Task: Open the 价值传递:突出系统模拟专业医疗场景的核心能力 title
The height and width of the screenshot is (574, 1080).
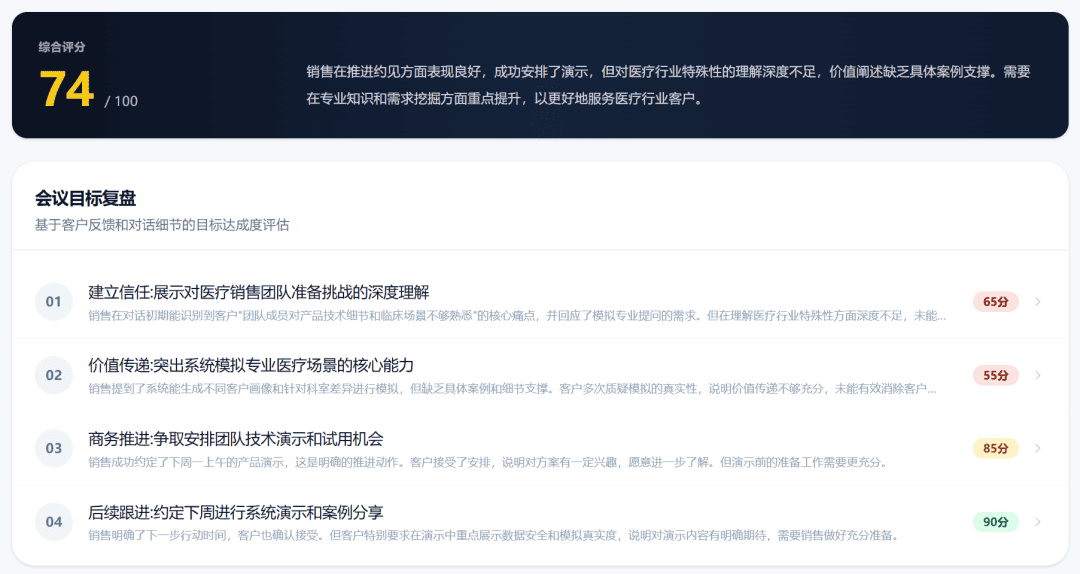Action: pos(251,365)
